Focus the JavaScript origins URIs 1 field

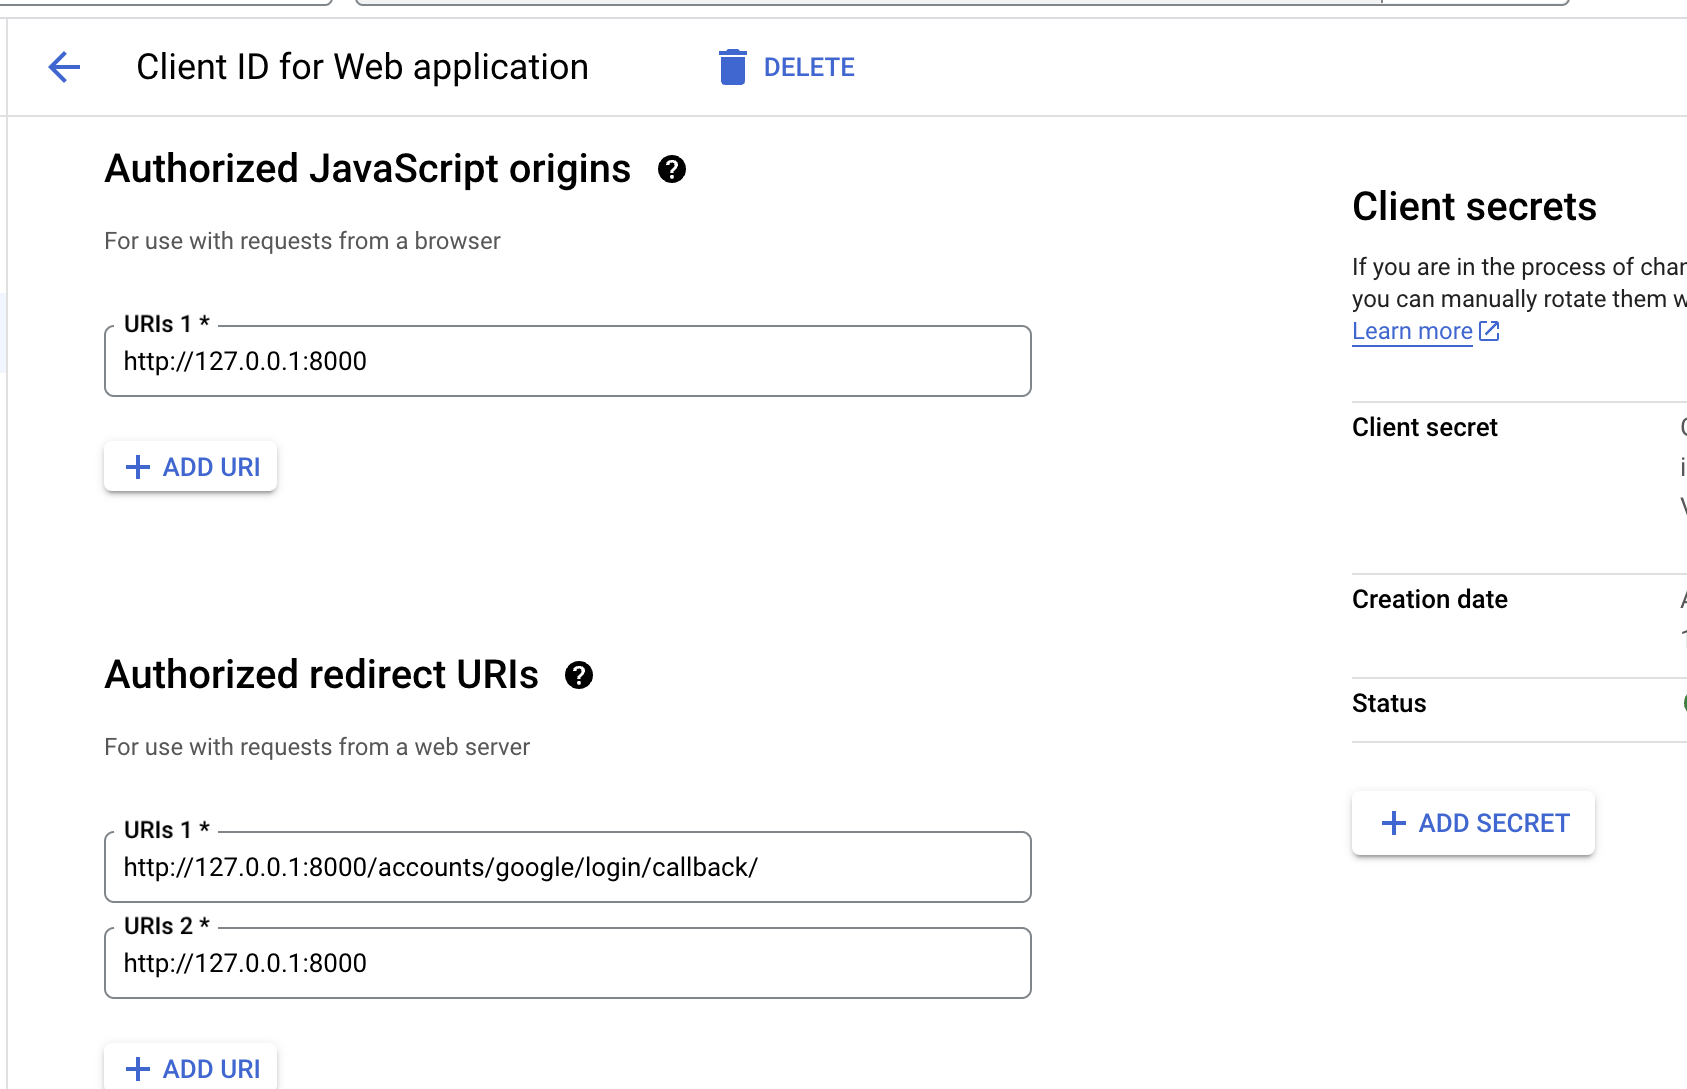[567, 361]
